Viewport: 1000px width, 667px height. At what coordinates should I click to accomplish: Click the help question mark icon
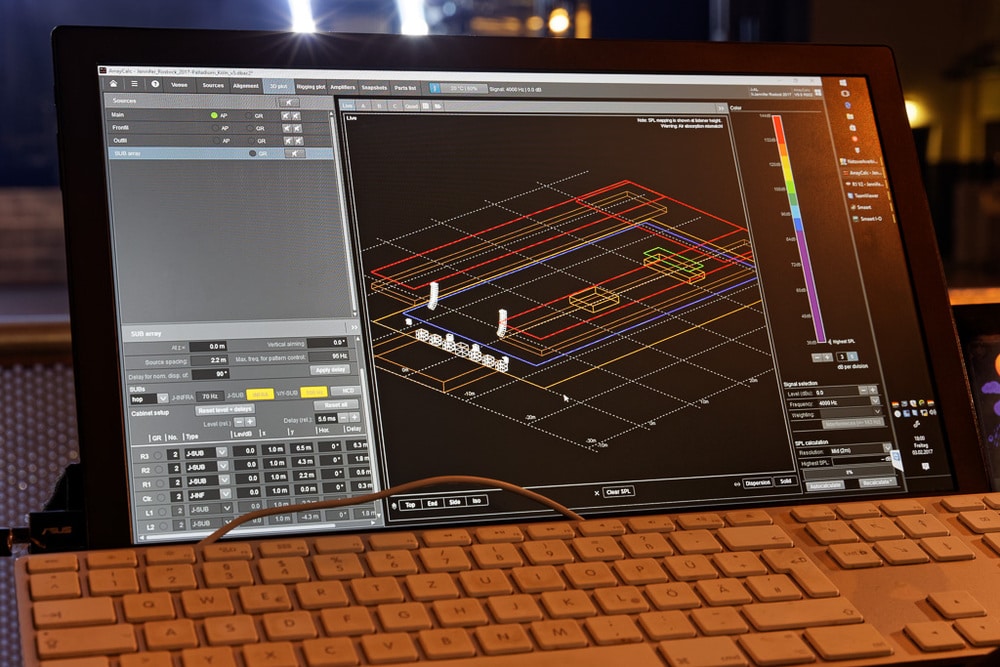[155, 85]
